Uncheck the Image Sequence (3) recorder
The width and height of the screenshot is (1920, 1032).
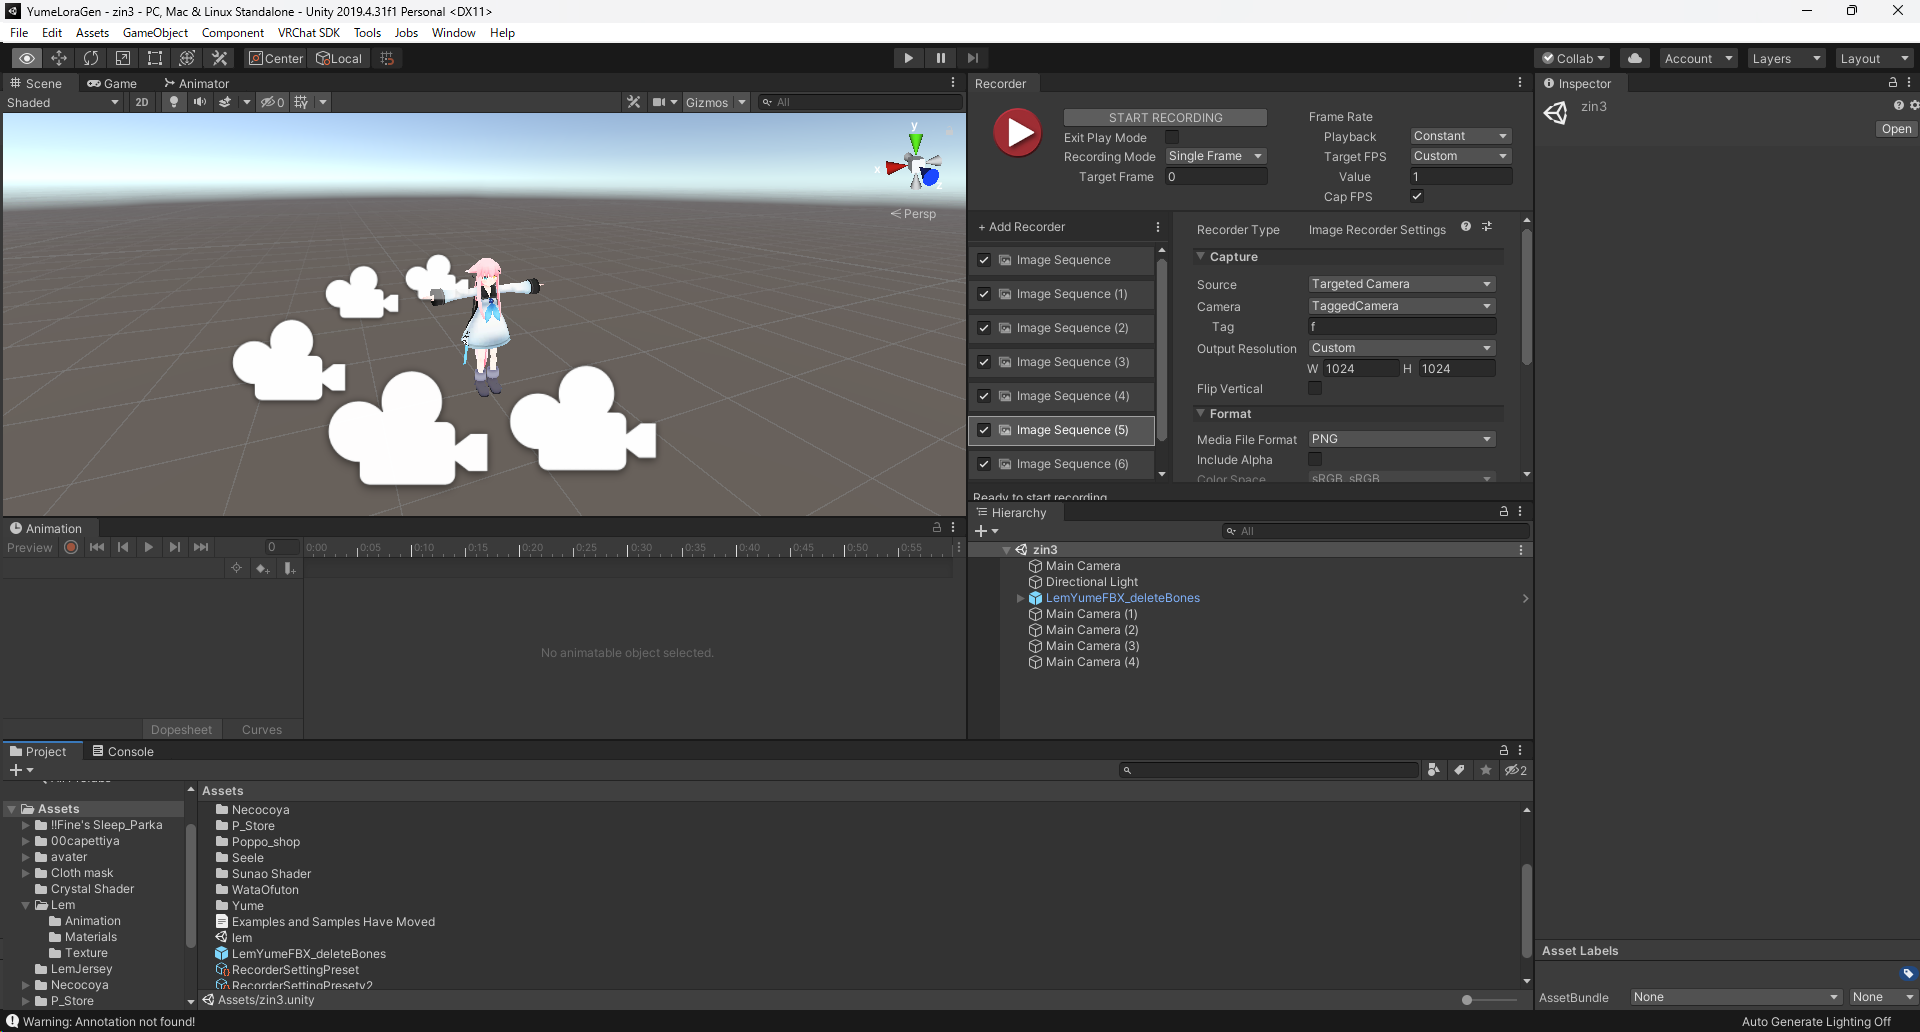(x=984, y=362)
